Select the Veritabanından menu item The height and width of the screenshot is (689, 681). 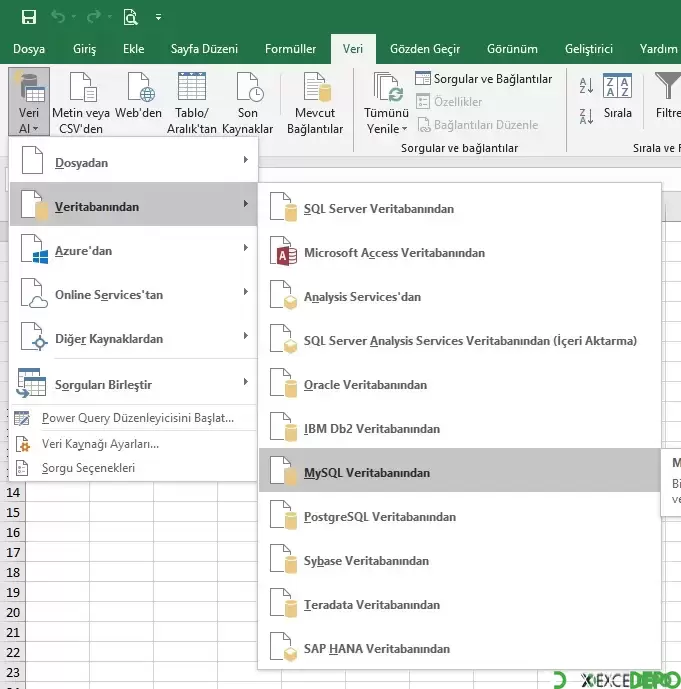tap(134, 204)
